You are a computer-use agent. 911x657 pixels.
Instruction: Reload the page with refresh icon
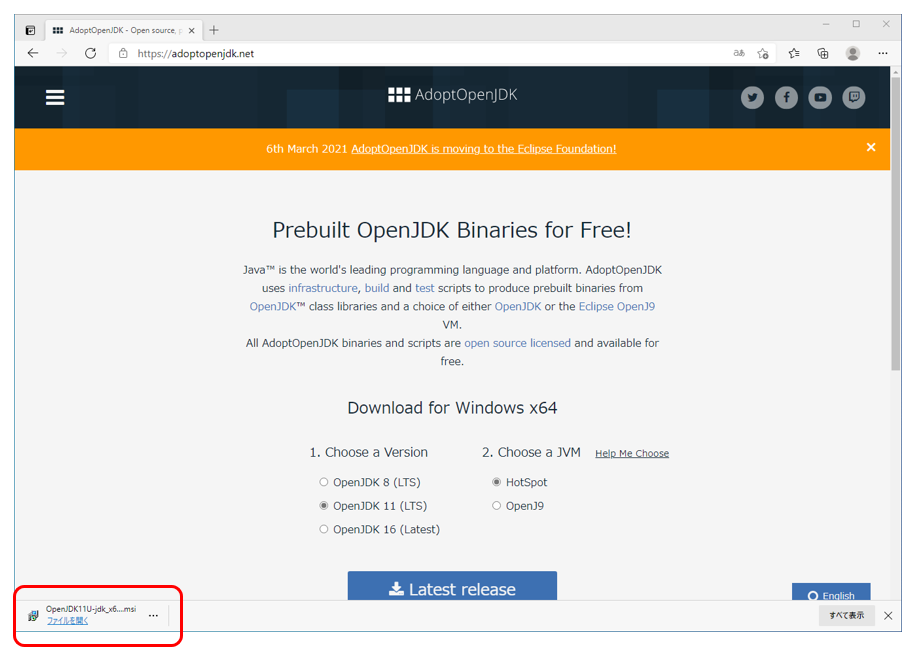coord(91,53)
